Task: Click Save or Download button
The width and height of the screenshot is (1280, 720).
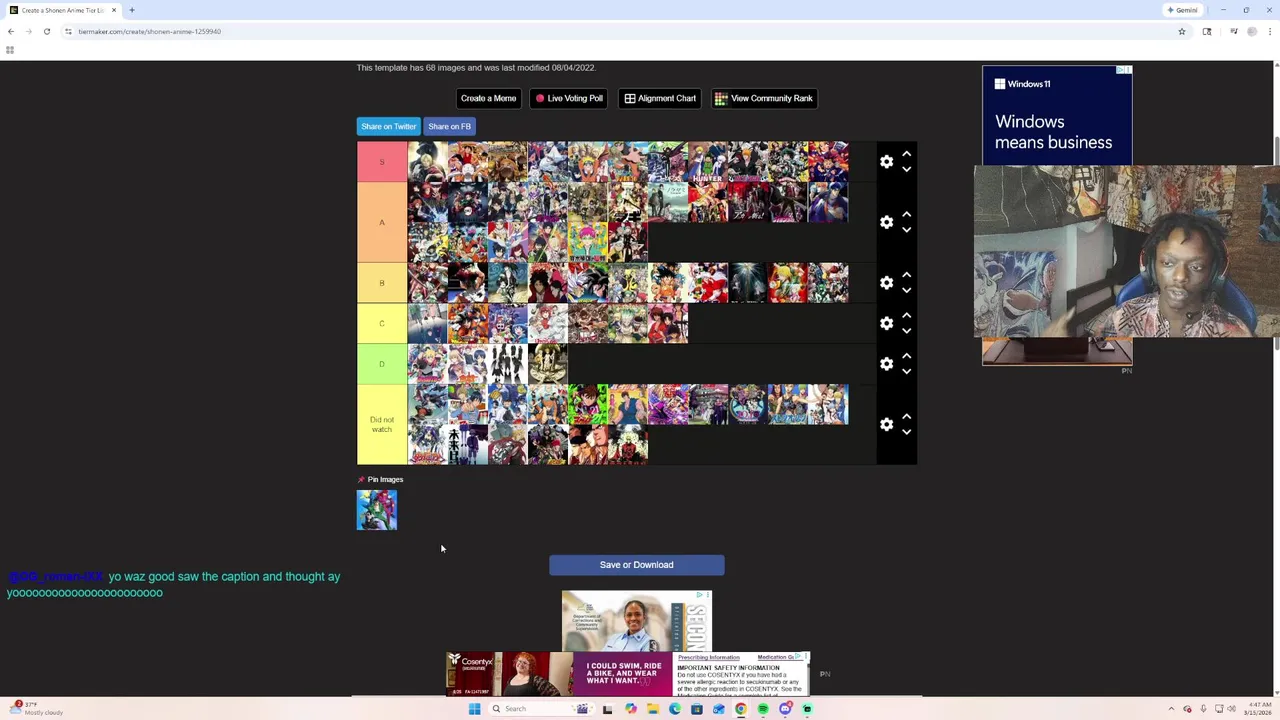Action: pyautogui.click(x=636, y=565)
